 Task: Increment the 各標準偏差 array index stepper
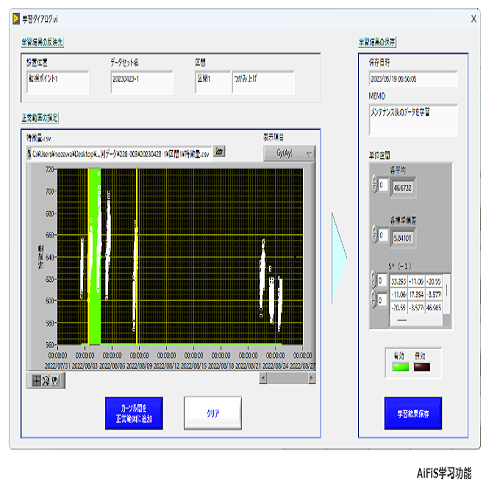374,231
